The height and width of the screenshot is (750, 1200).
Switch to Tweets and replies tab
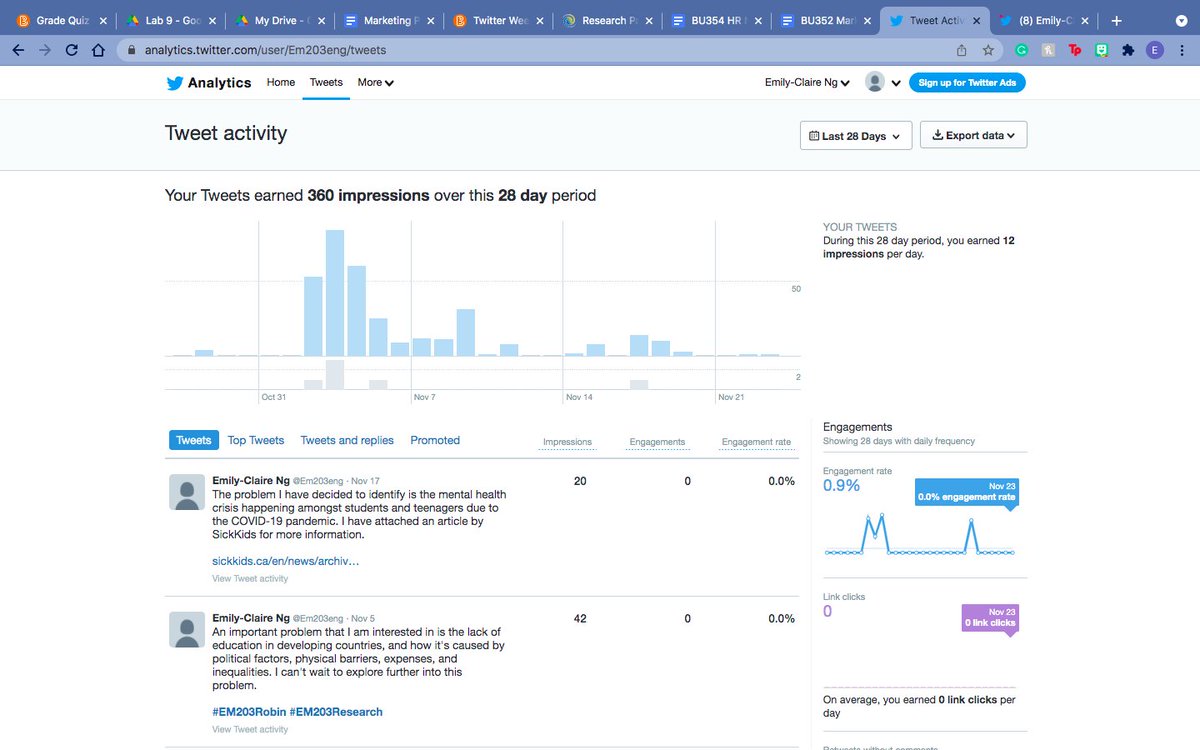click(347, 440)
